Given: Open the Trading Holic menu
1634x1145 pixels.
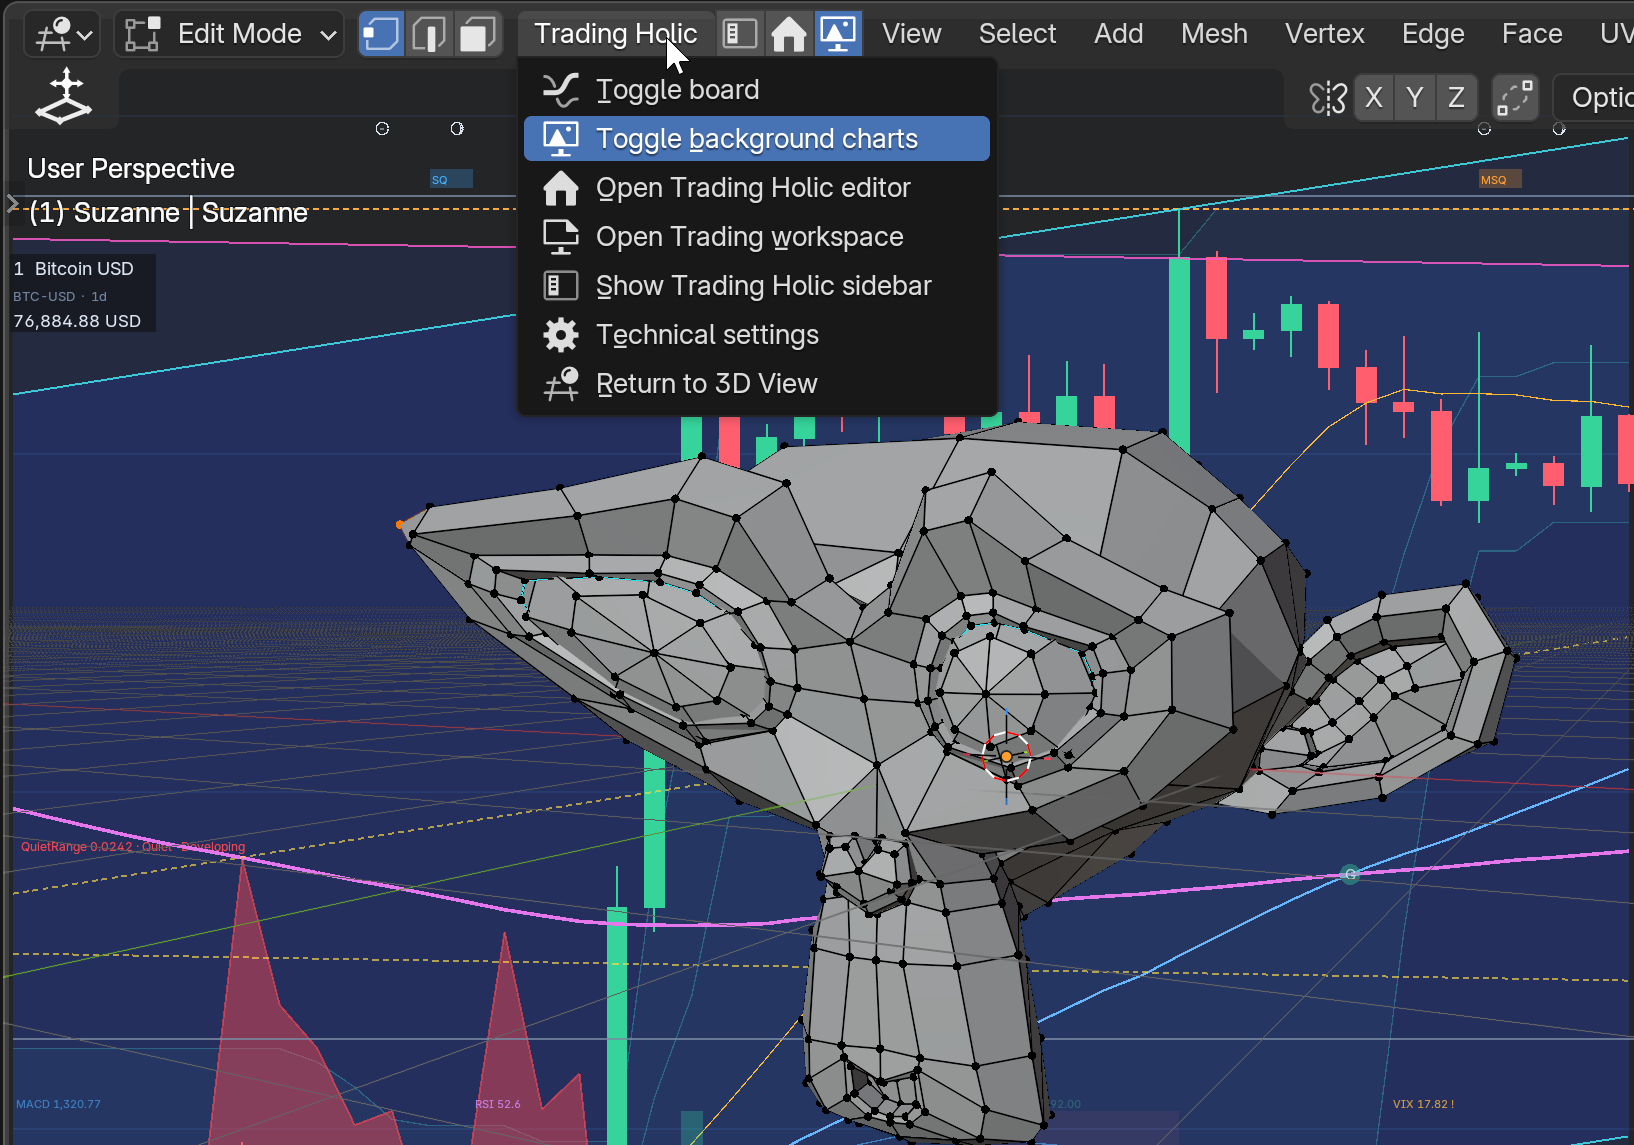Looking at the screenshot, I should 615,34.
